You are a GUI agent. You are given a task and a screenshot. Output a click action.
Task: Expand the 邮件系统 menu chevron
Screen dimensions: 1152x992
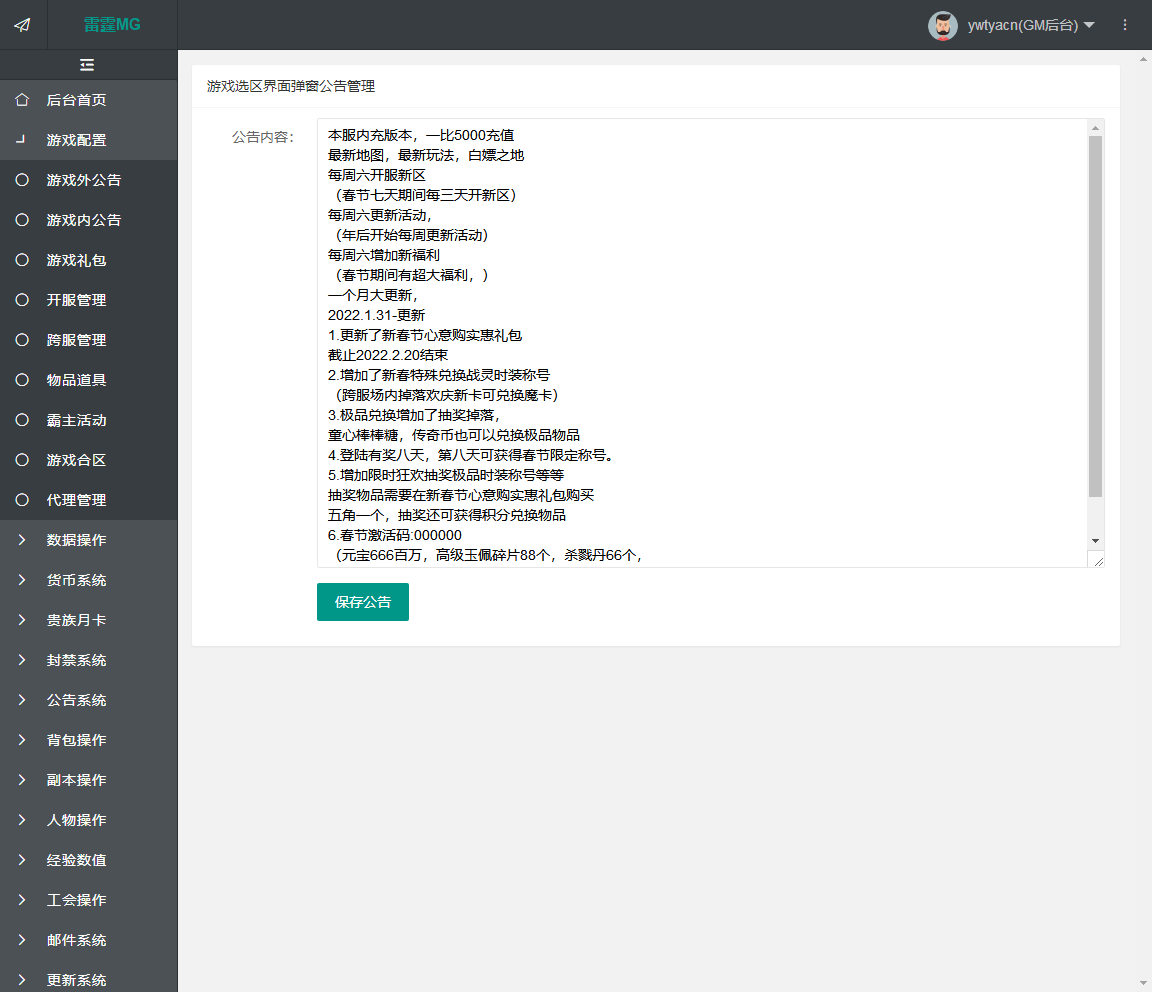click(22, 940)
